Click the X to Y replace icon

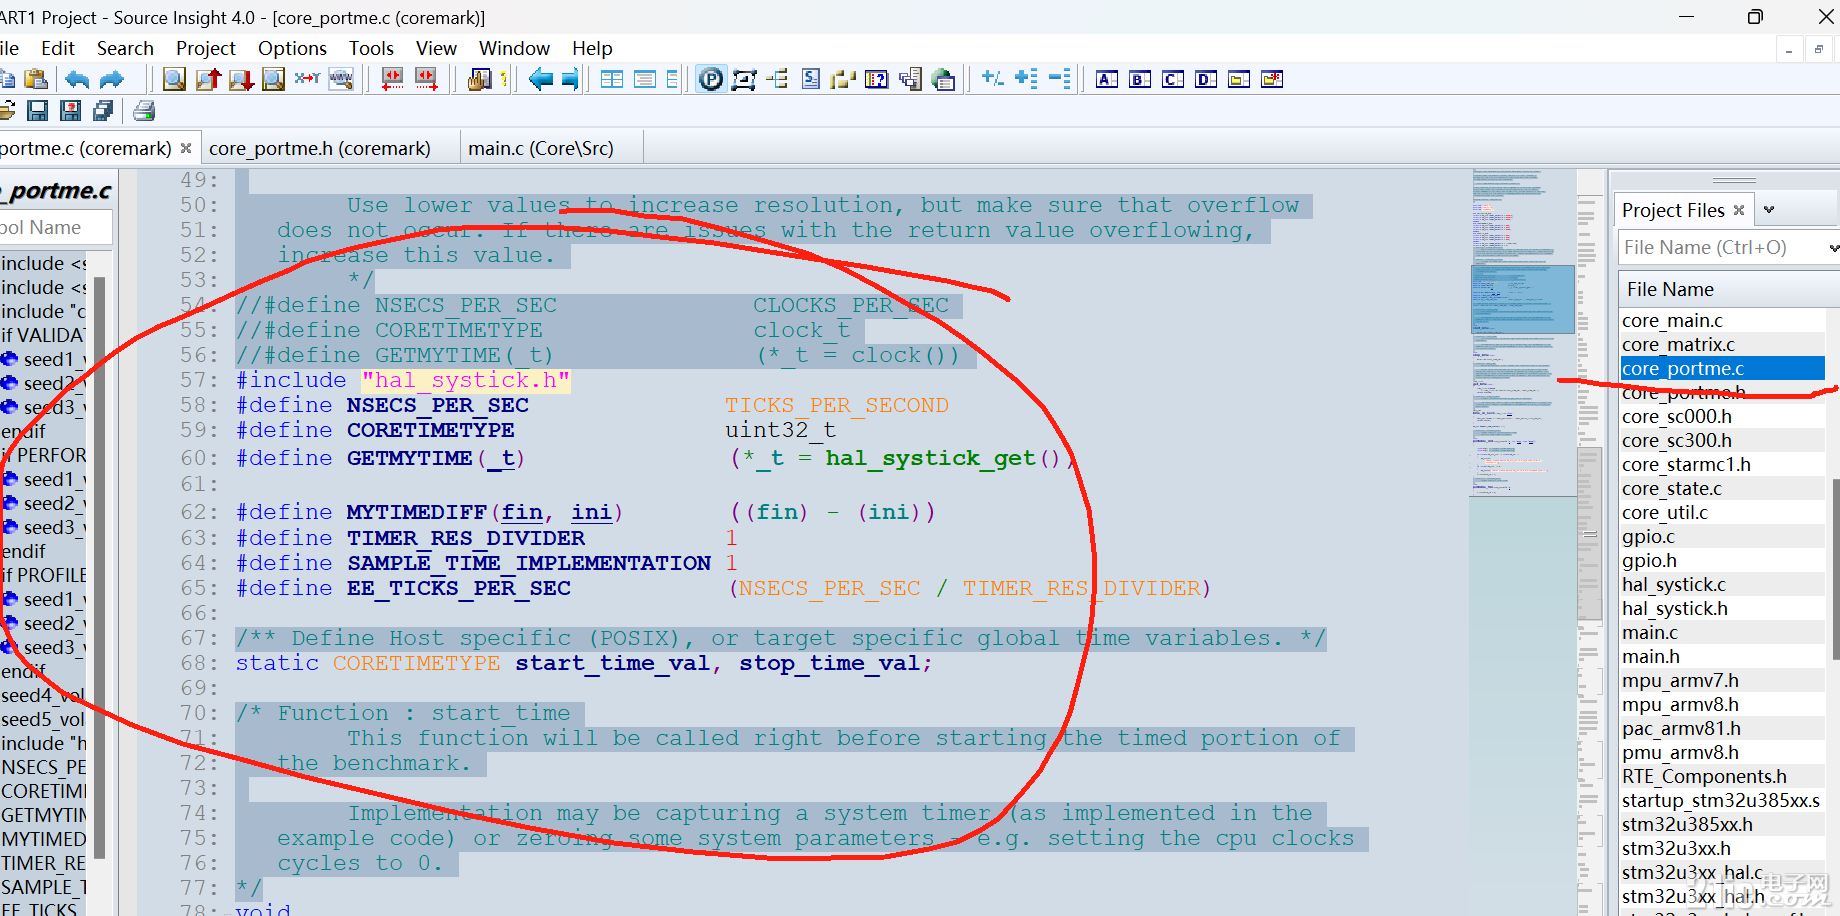point(307,78)
